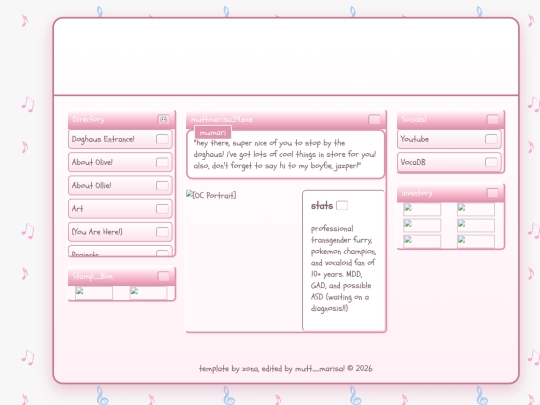Click the small icon beside stats heading
540x405 pixels.
coord(342,205)
